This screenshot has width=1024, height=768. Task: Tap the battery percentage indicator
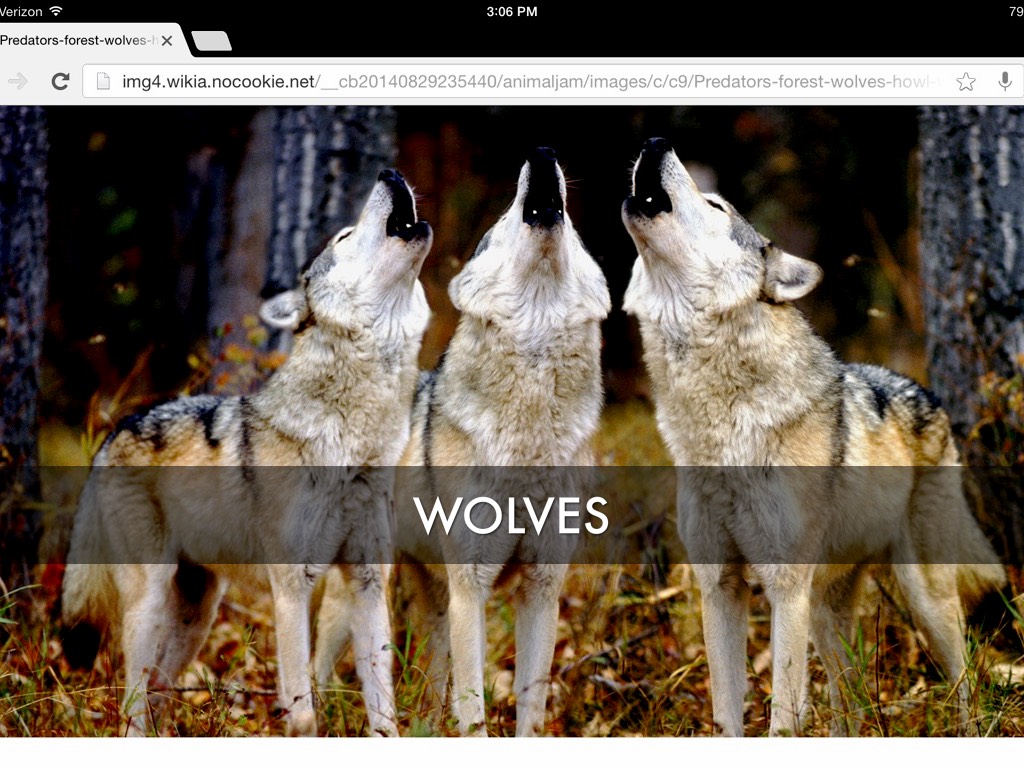coord(1014,11)
